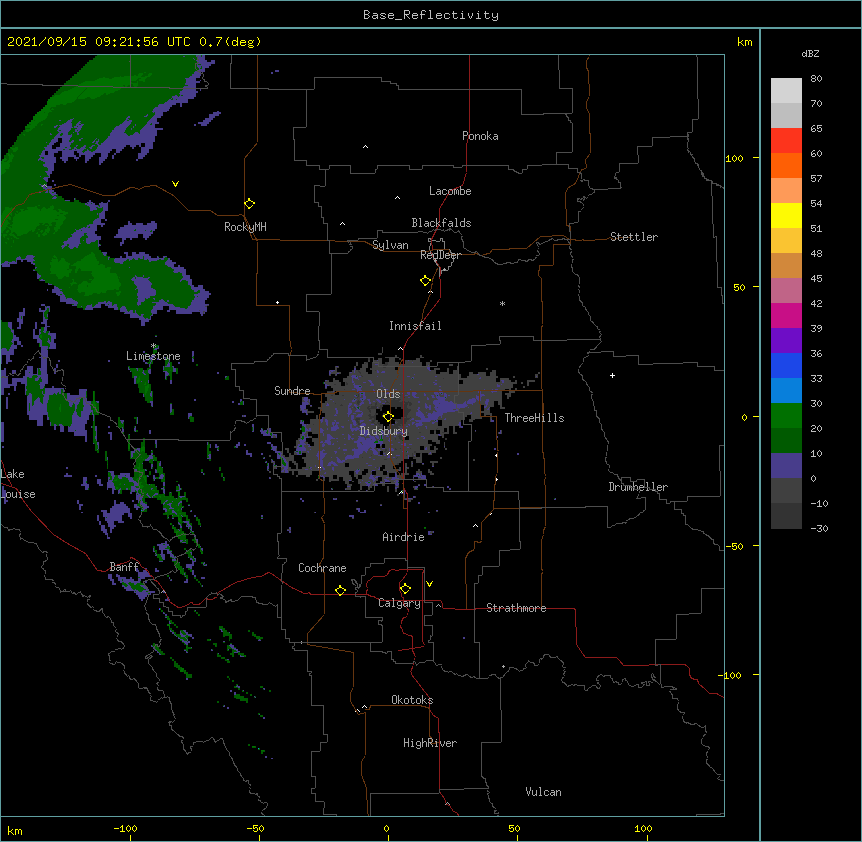Image resolution: width=862 pixels, height=842 pixels.
Task: Click the Base_Reflectivity title text
Action: click(x=431, y=15)
